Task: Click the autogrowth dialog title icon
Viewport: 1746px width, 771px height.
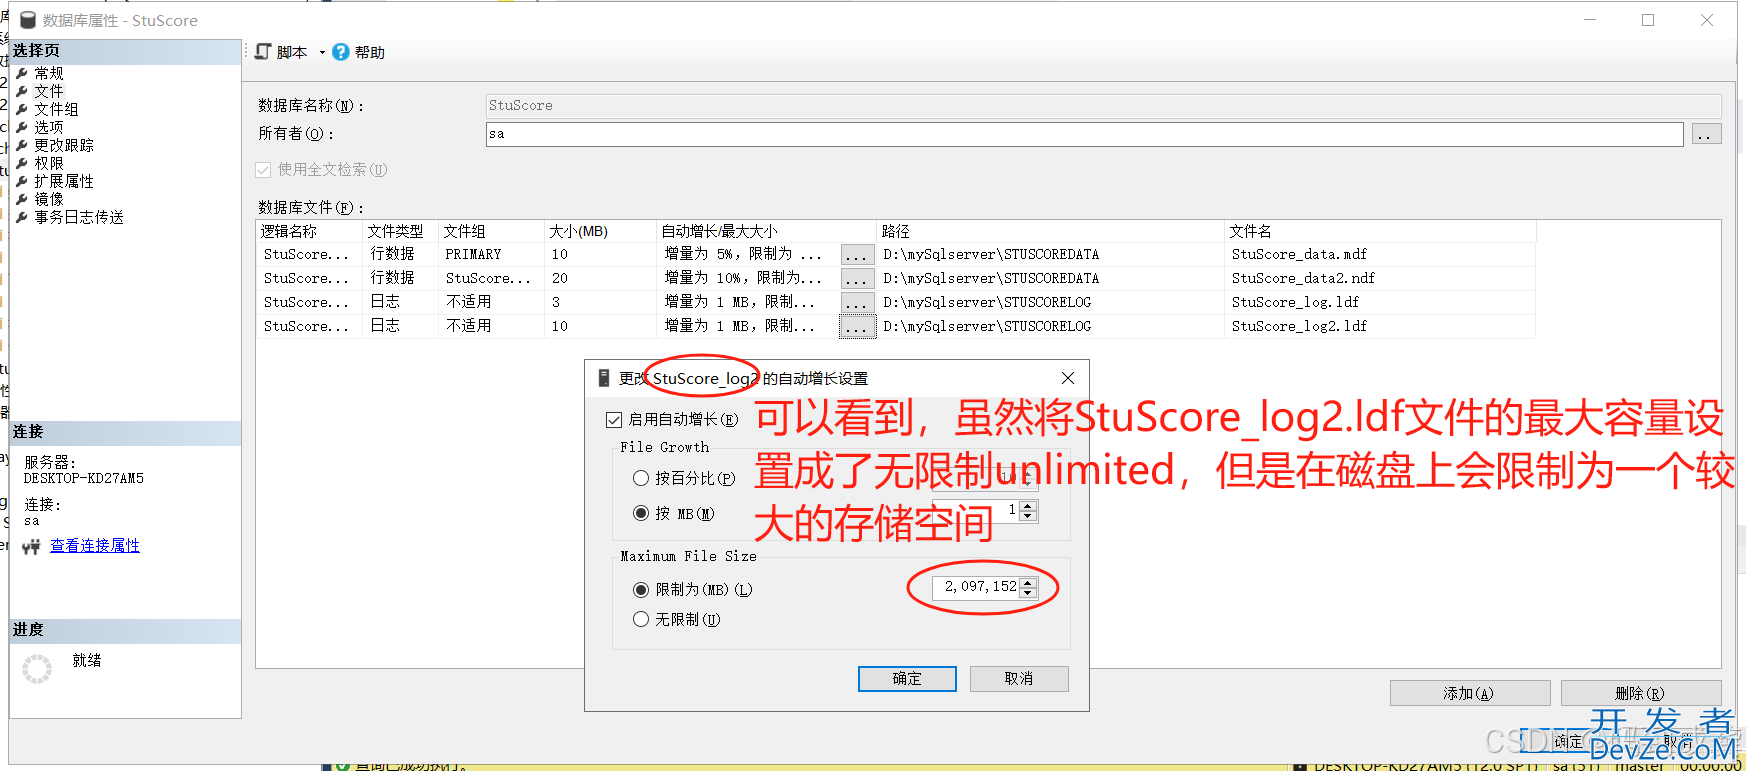Action: tap(603, 378)
